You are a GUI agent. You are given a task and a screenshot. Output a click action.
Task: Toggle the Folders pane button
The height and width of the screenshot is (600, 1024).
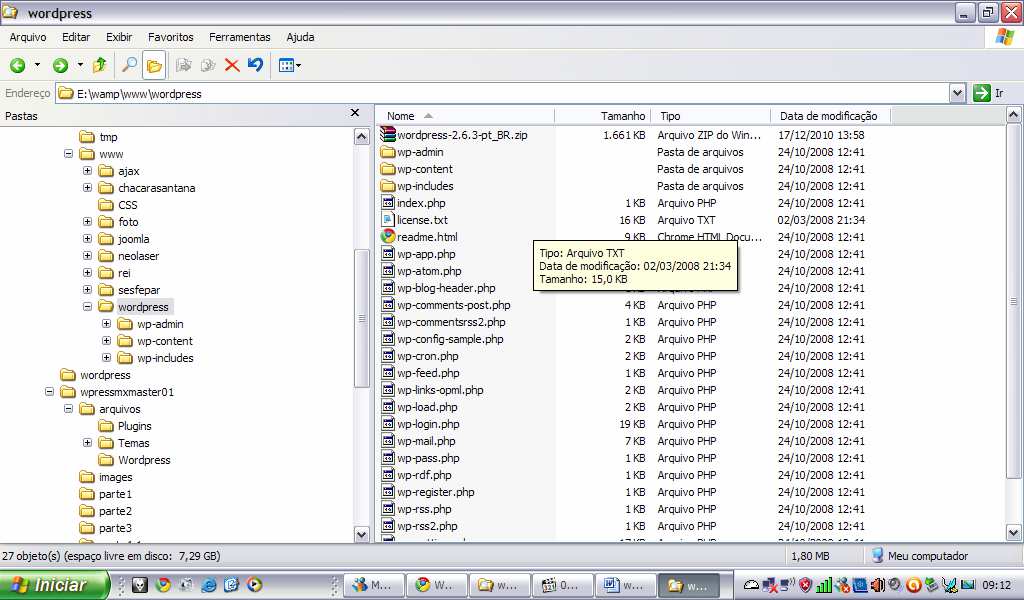[x=154, y=65]
